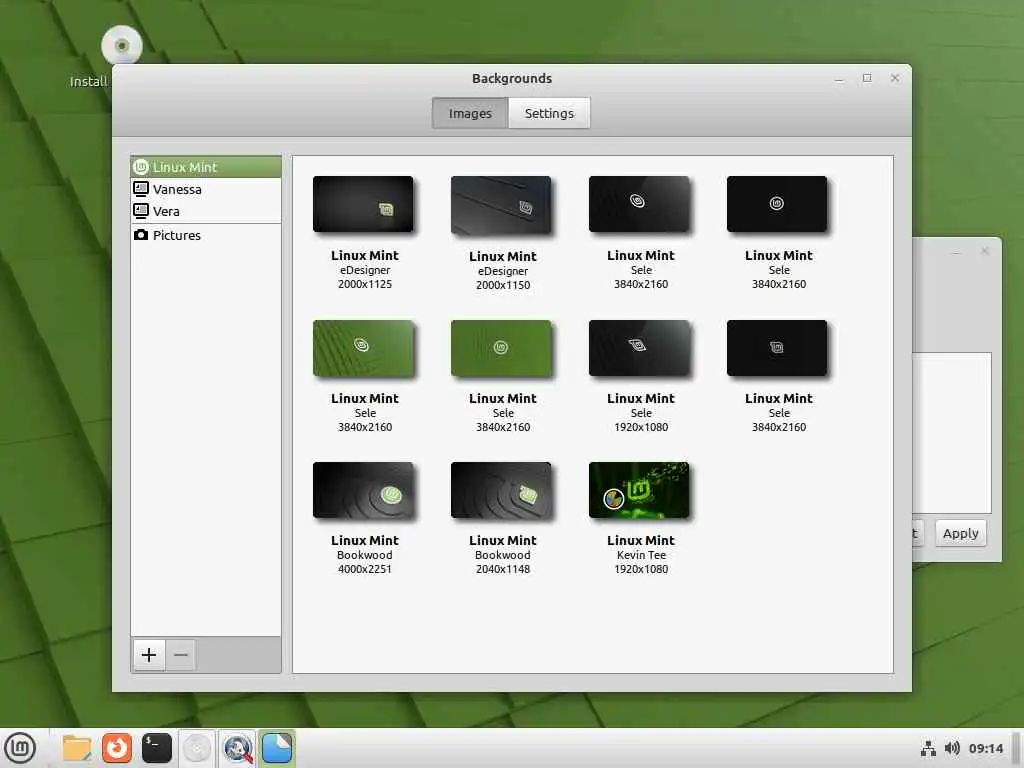Pick last wallpaper in second row, Sele black
Viewport: 1024px width, 768px height.
click(x=777, y=348)
